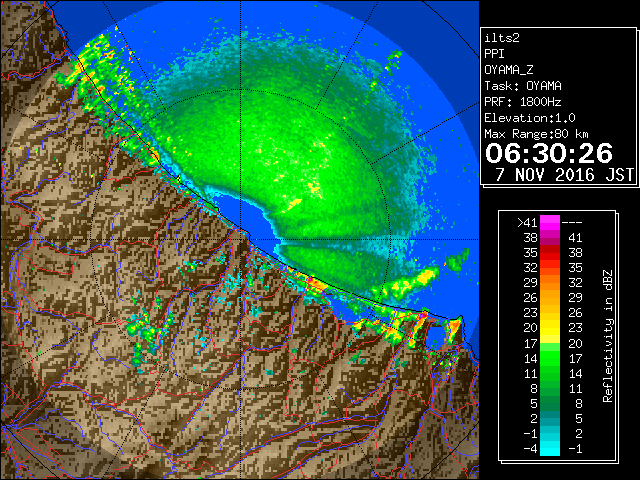Pick the magenta swatch in the reflectivity legend
The height and width of the screenshot is (480, 640).
click(550, 223)
